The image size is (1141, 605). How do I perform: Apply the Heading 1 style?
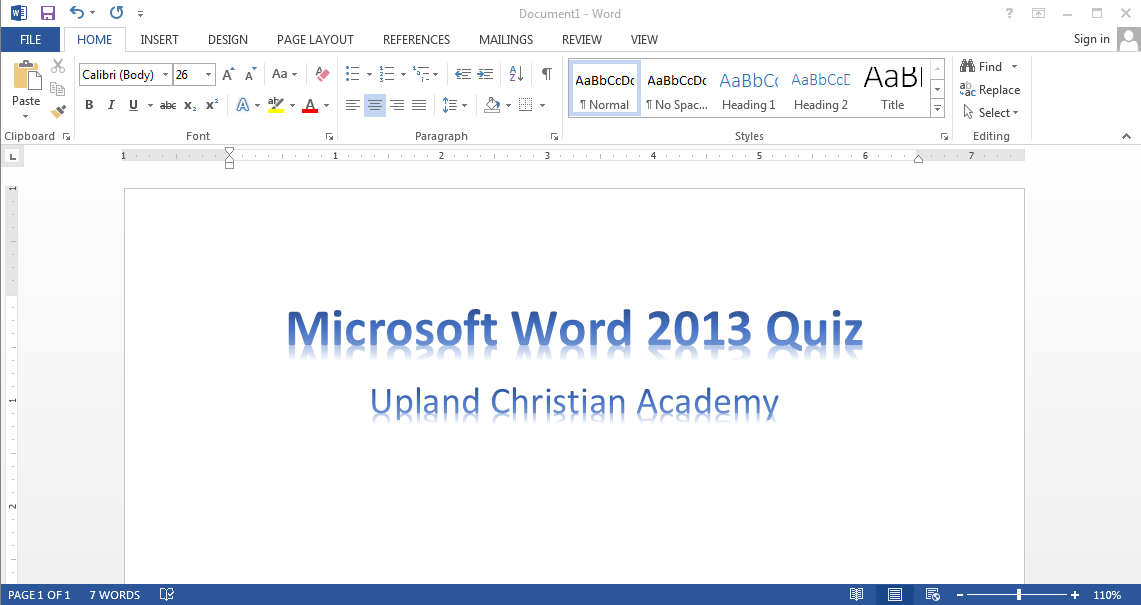(x=749, y=87)
